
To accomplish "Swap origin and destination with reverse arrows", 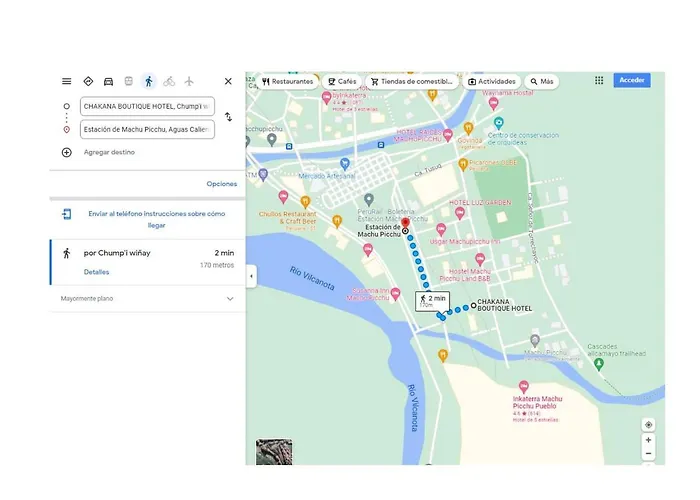I will point(228,117).
